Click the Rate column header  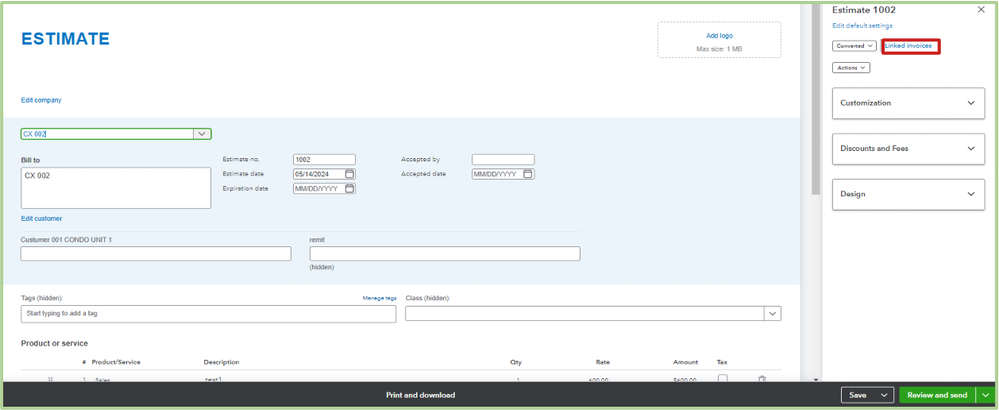click(x=603, y=362)
